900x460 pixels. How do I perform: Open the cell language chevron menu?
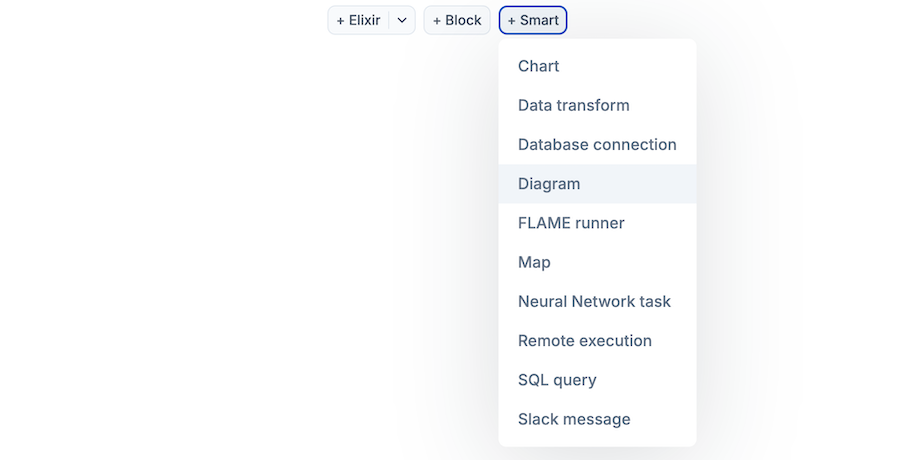402,20
